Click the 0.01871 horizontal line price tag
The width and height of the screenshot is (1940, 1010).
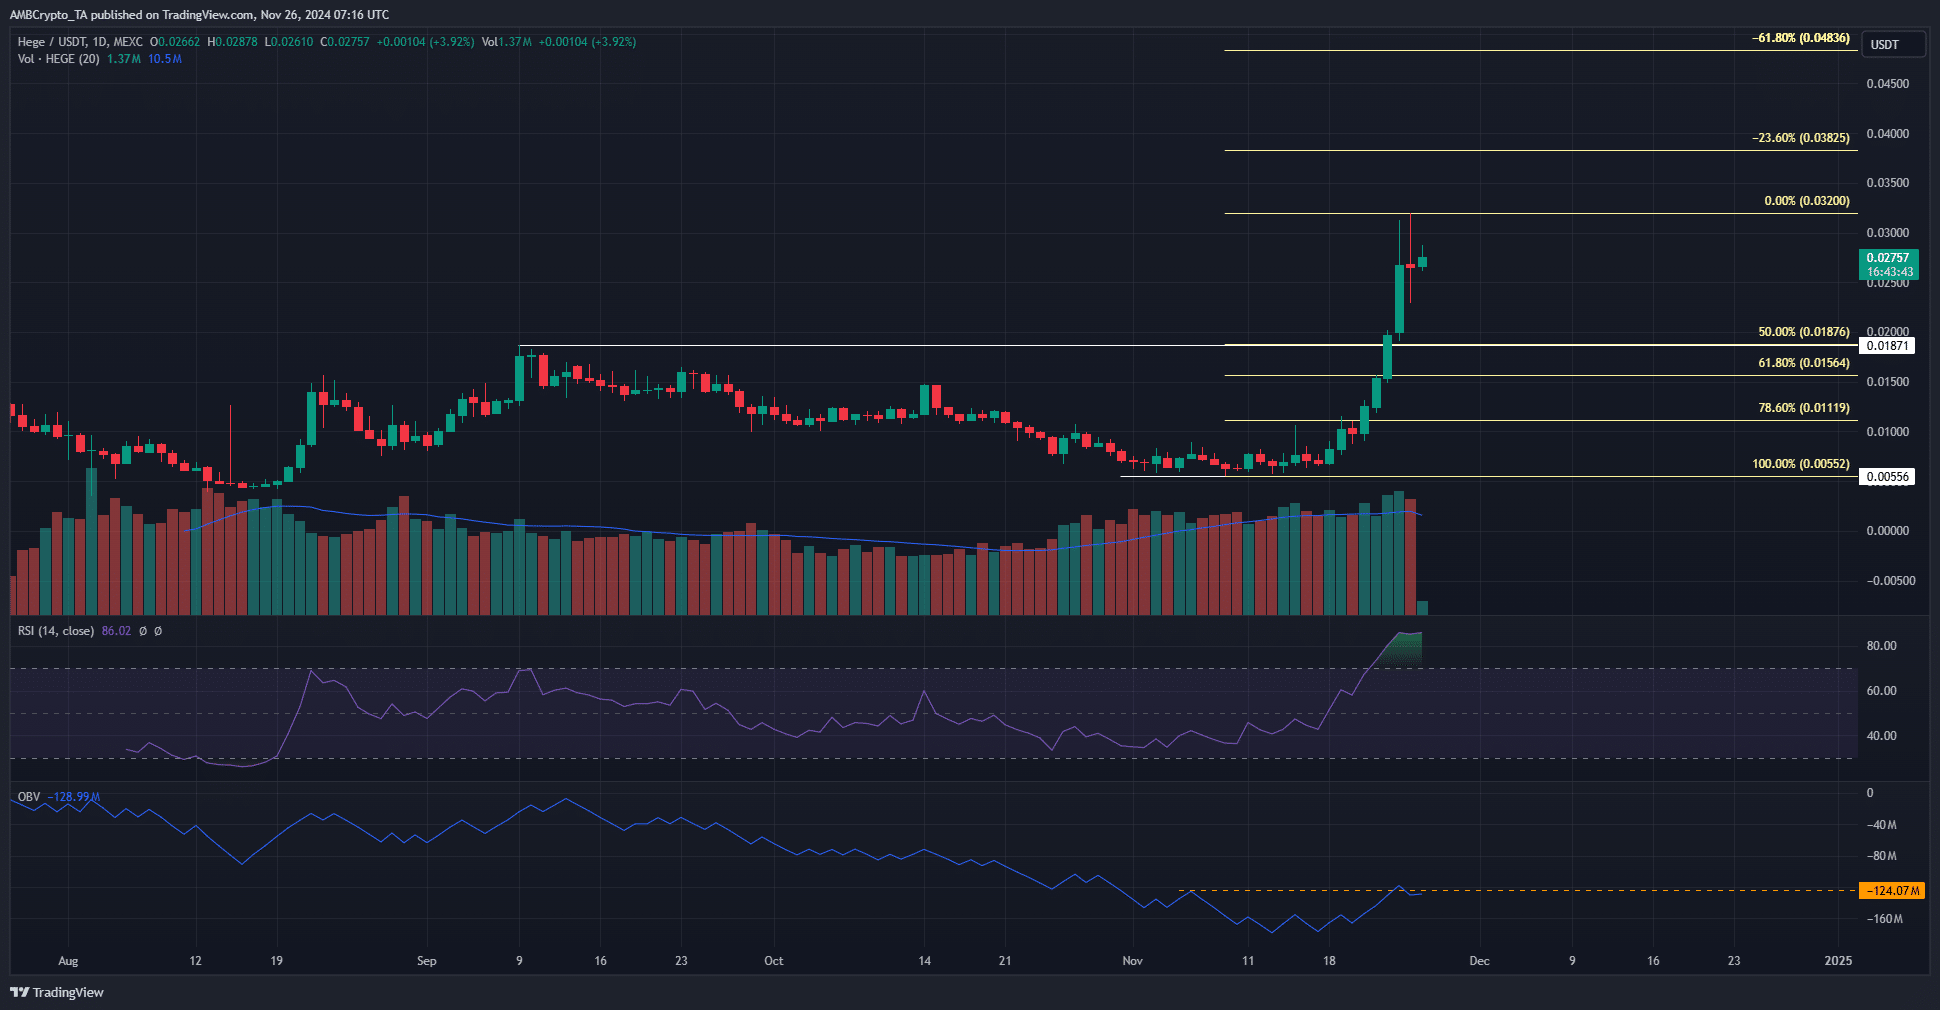[x=1887, y=346]
